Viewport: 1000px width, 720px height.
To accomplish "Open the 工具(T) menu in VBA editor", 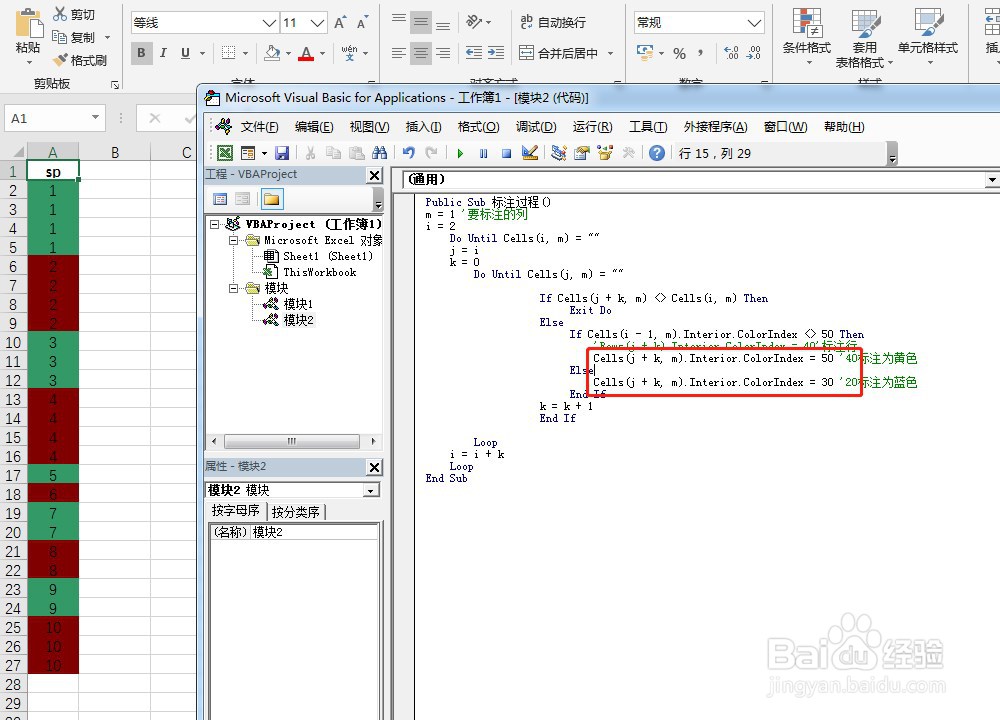I will (x=648, y=127).
